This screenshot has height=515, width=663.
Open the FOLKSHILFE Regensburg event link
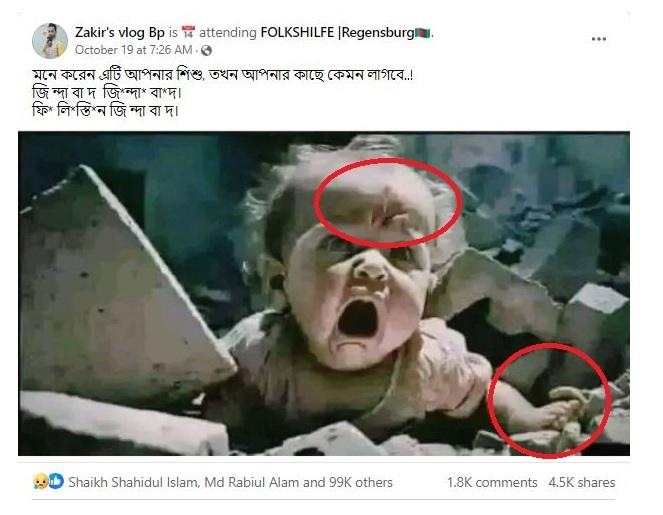(x=337, y=33)
